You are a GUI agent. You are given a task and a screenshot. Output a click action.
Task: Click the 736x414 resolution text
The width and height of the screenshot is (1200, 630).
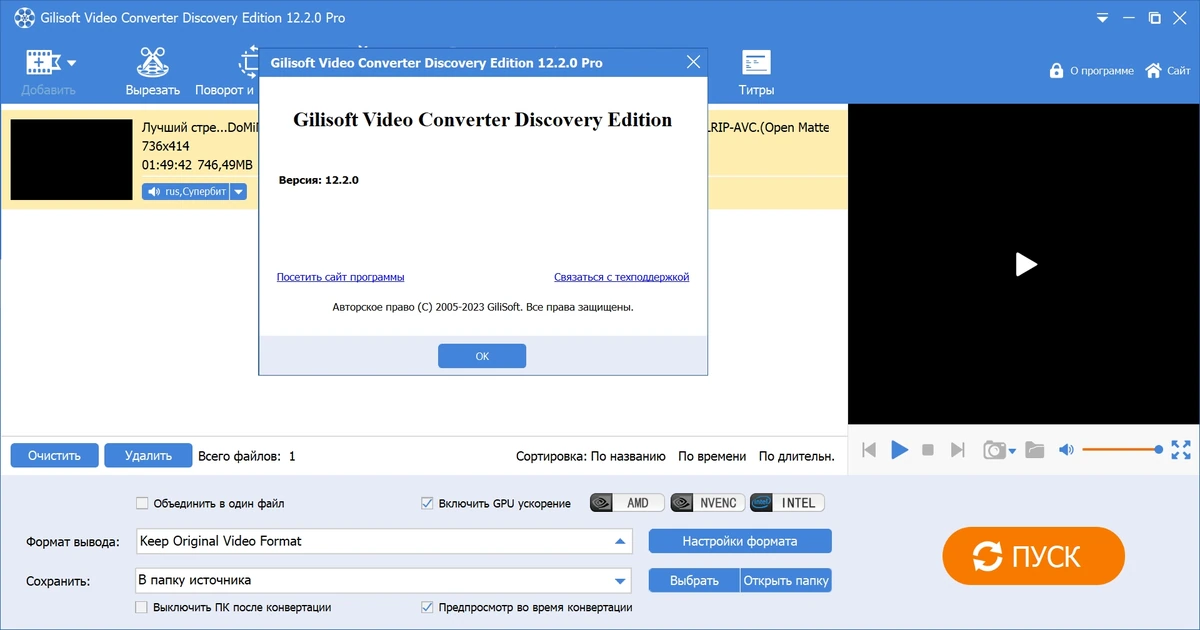click(x=166, y=146)
